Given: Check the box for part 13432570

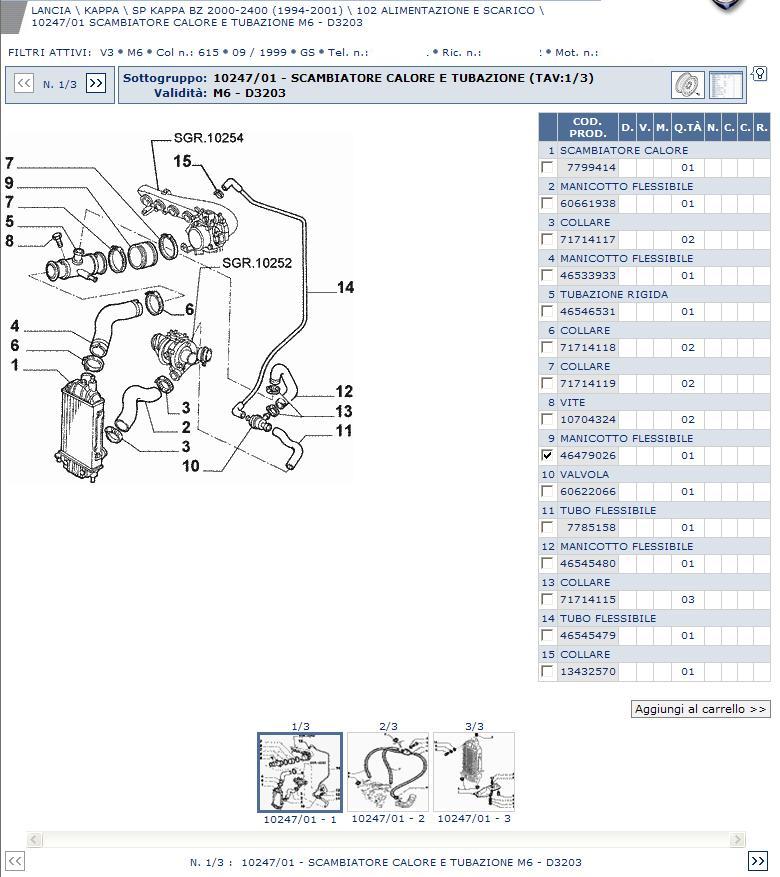Looking at the screenshot, I should [547, 671].
